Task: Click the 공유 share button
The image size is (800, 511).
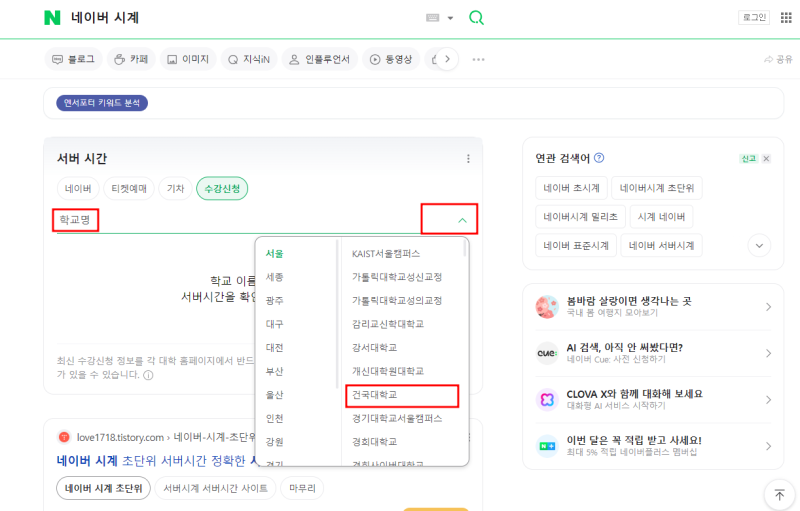Action: click(778, 60)
